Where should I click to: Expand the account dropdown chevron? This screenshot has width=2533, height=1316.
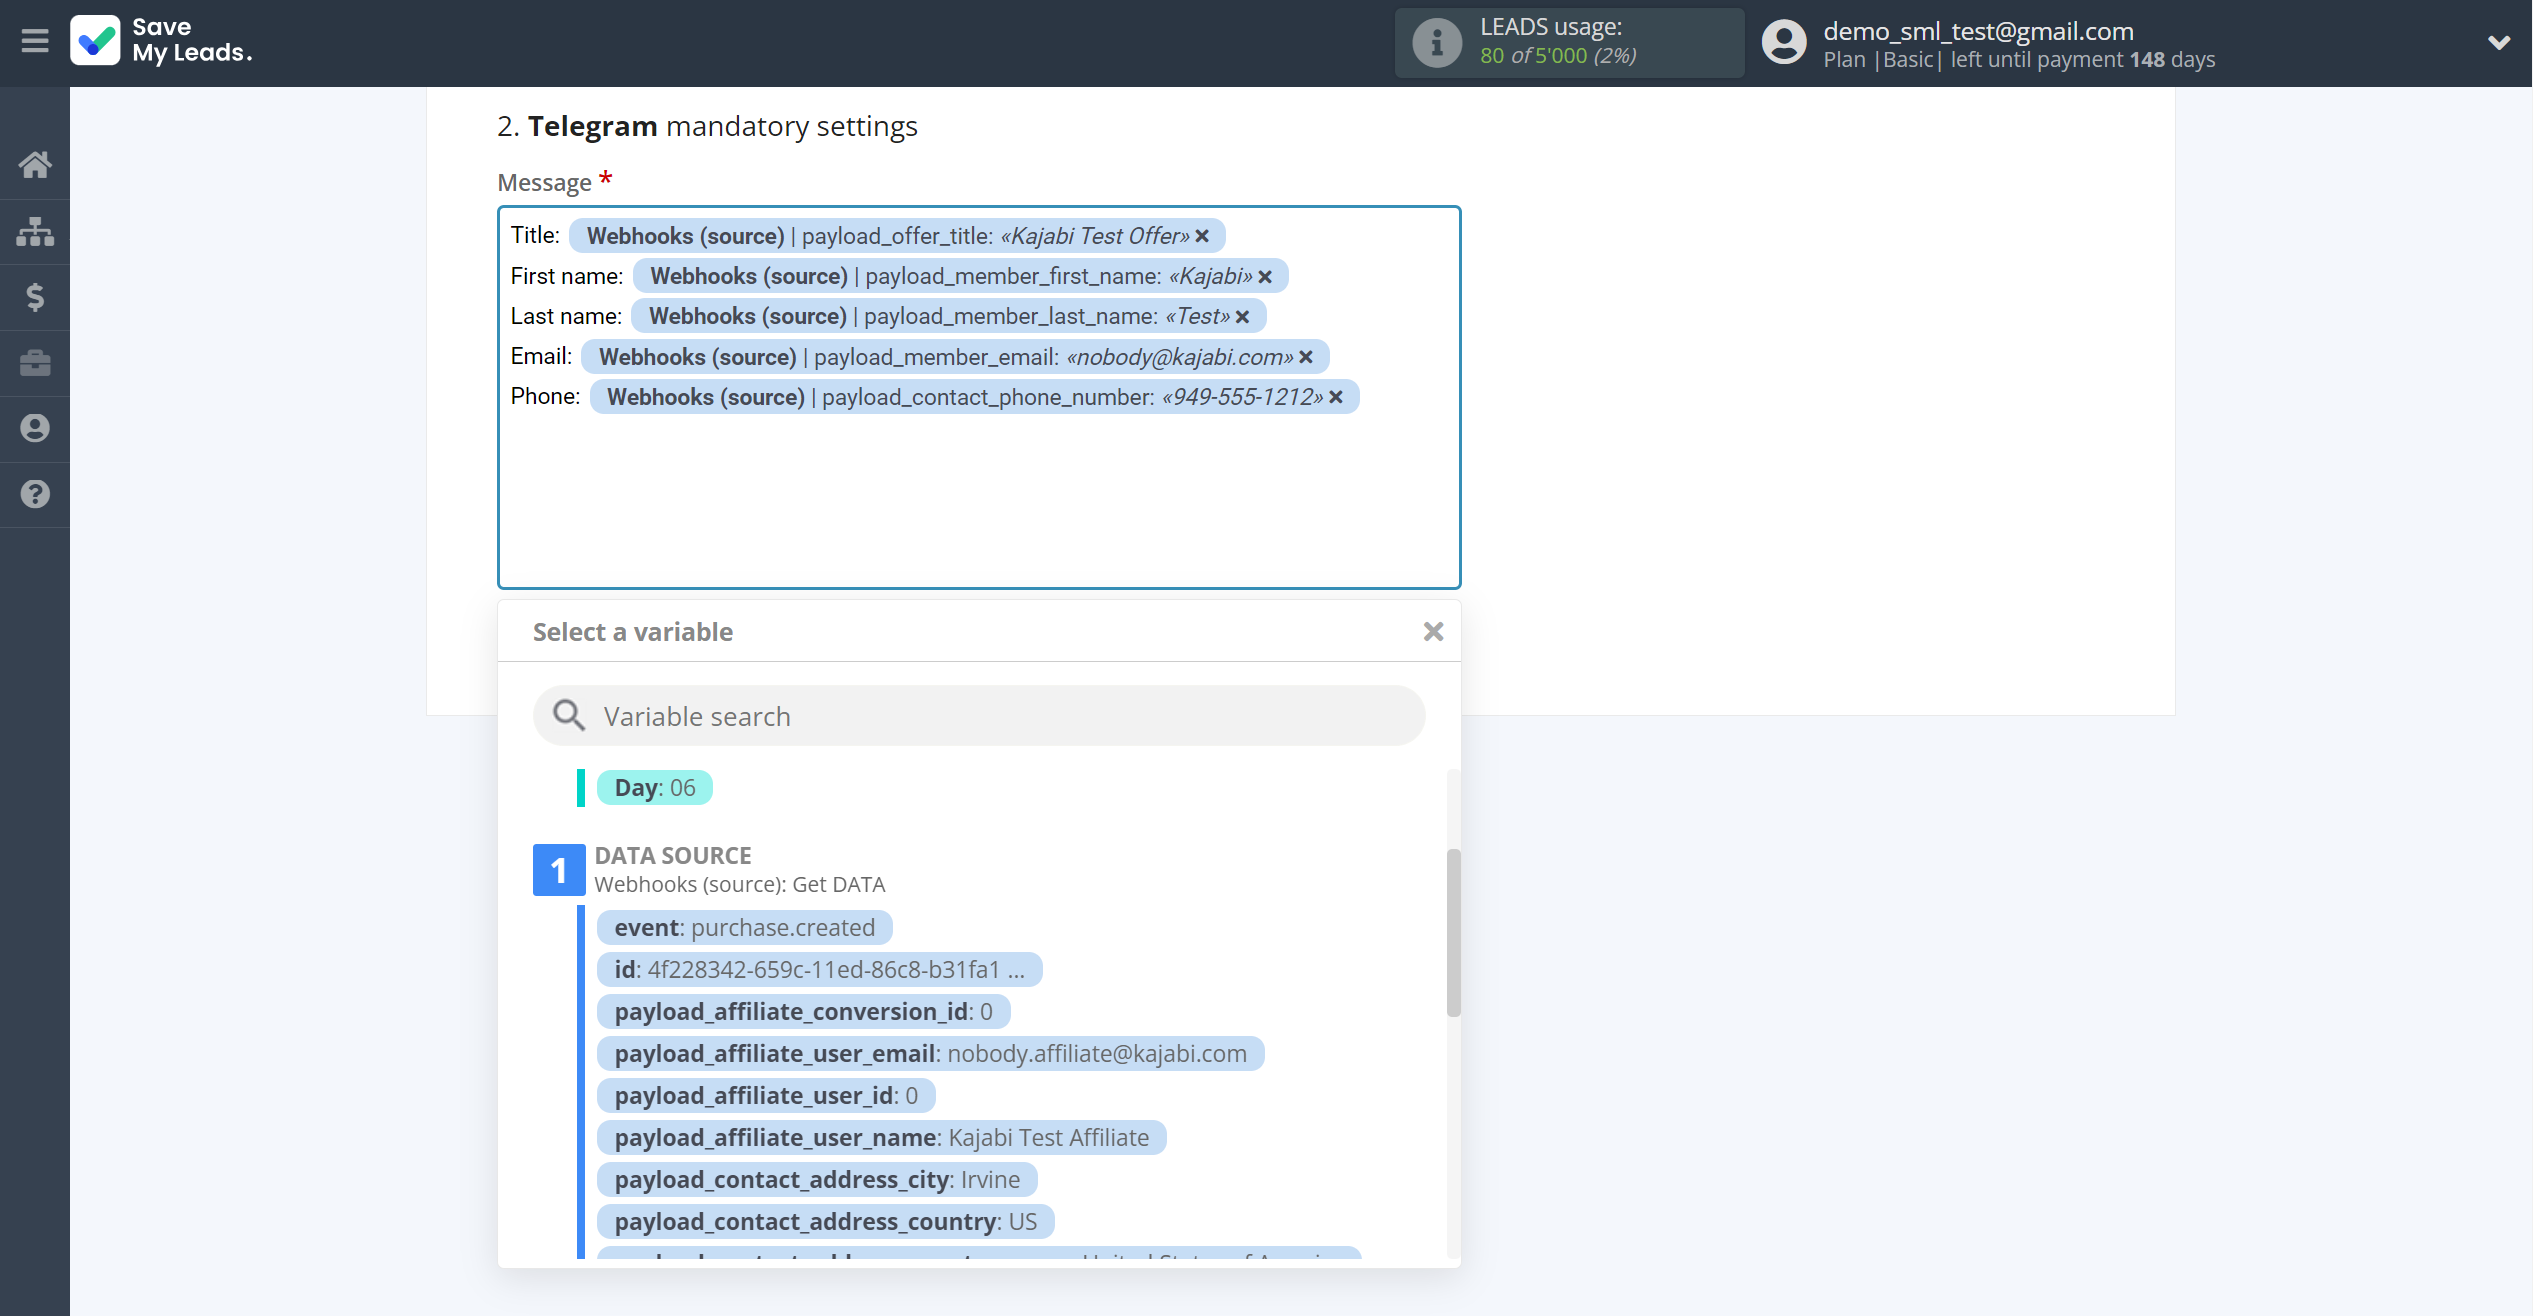click(x=2499, y=42)
